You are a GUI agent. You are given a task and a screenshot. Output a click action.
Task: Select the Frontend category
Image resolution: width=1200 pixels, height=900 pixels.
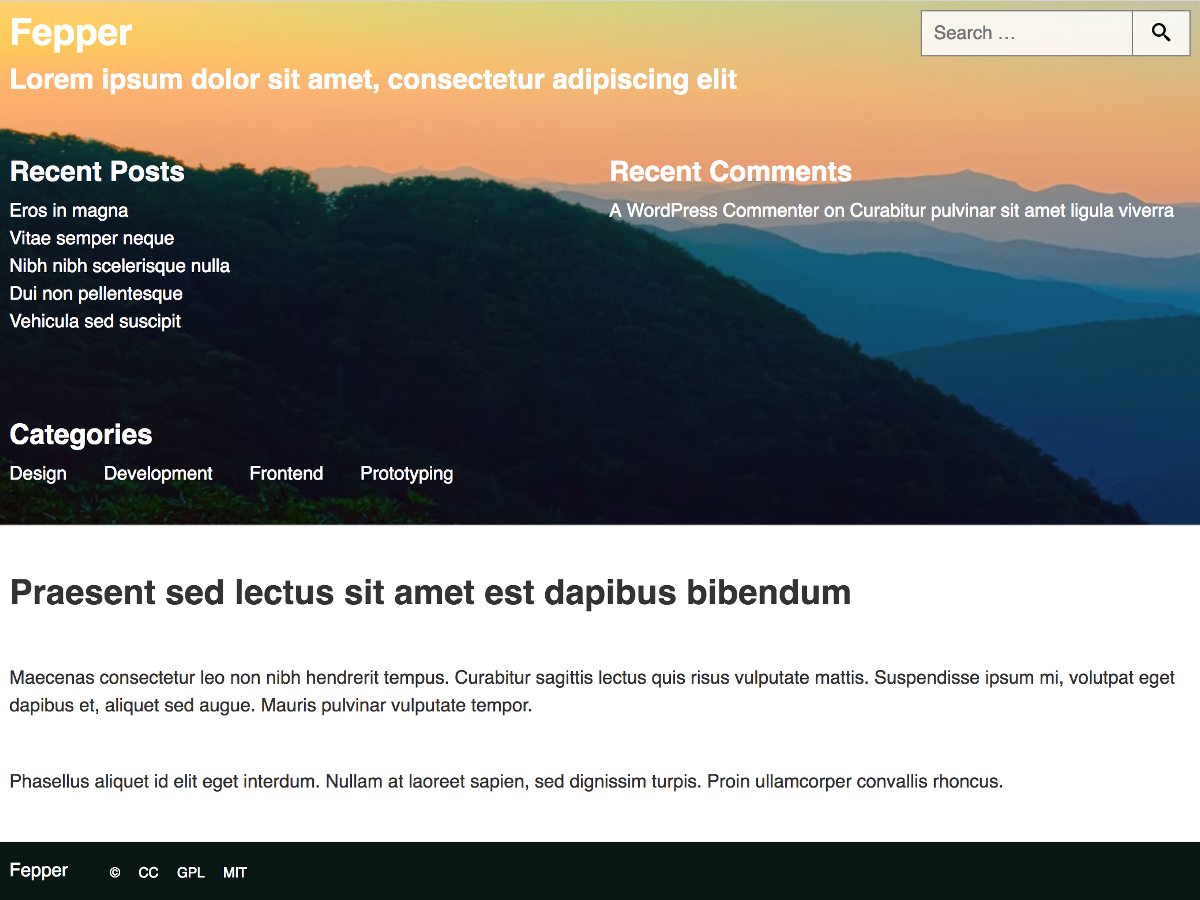(286, 473)
